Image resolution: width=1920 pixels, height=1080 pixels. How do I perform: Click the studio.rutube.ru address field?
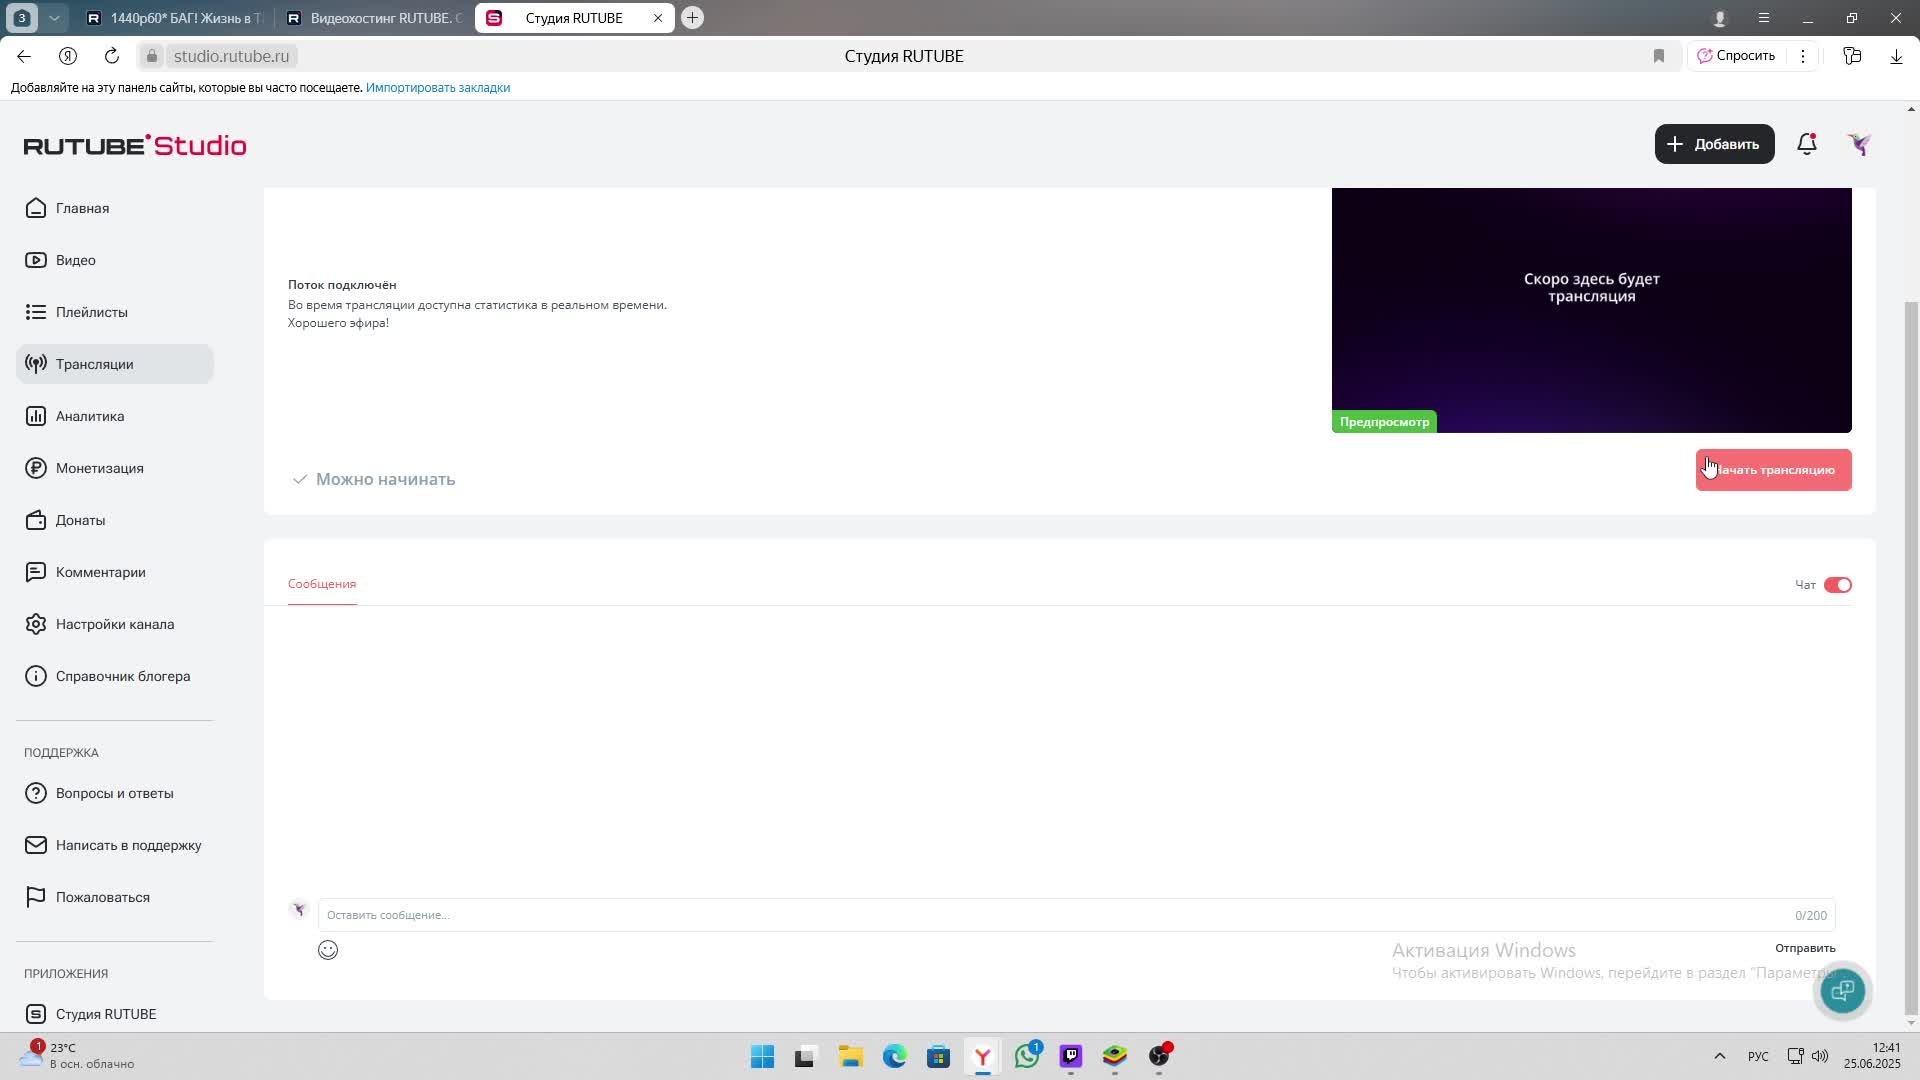pos(231,56)
